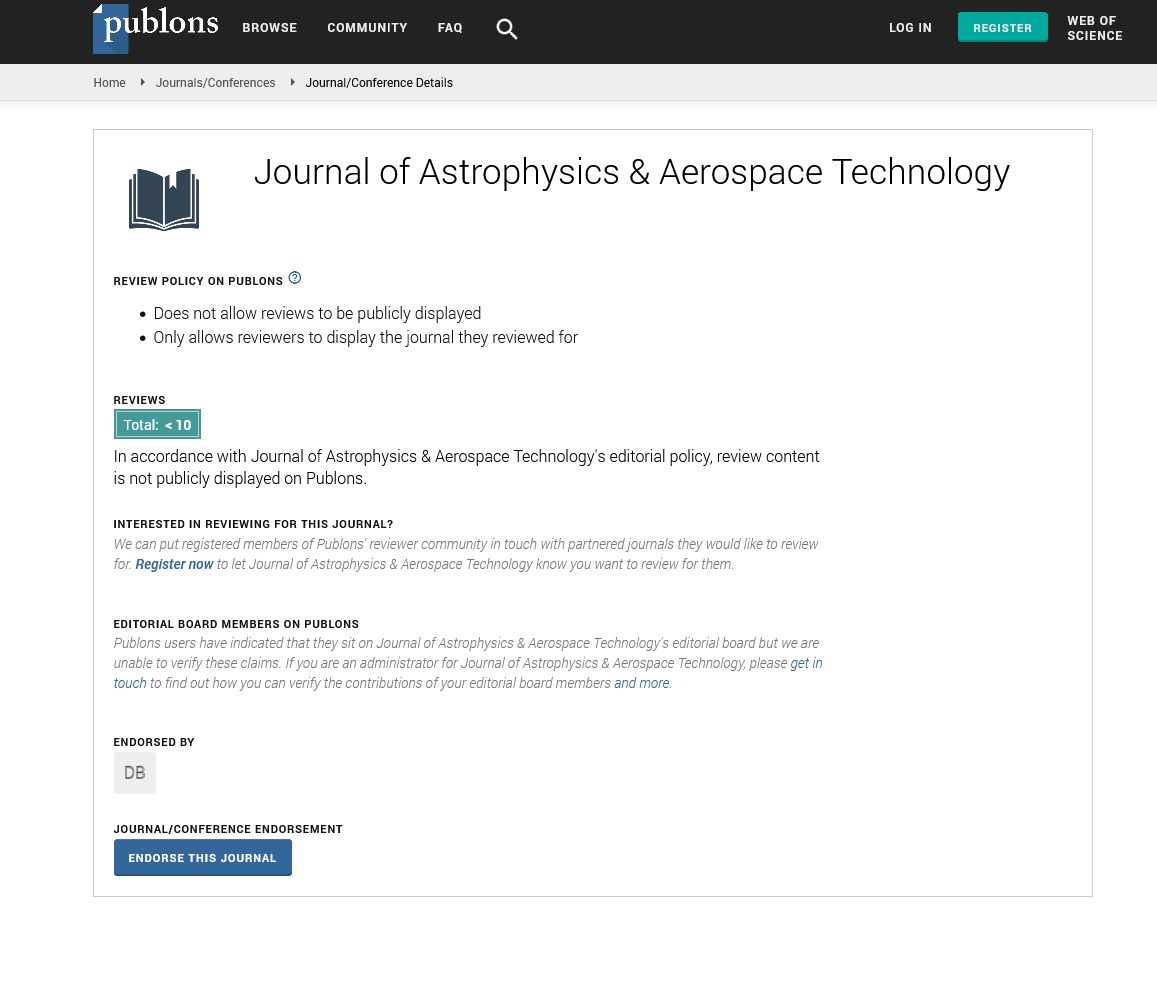Click the 'get in touch' link
1157x984 pixels.
click(806, 663)
